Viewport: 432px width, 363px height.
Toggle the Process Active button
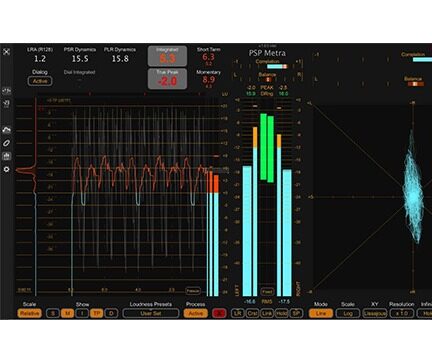pos(196,313)
